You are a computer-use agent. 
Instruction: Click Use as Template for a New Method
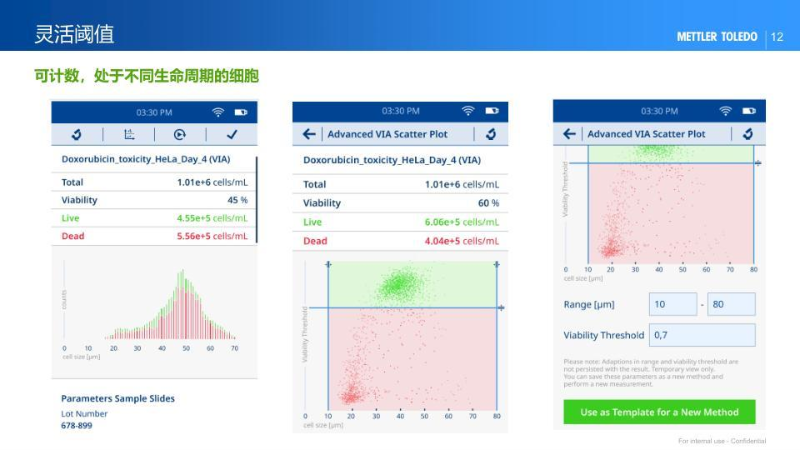click(x=659, y=412)
